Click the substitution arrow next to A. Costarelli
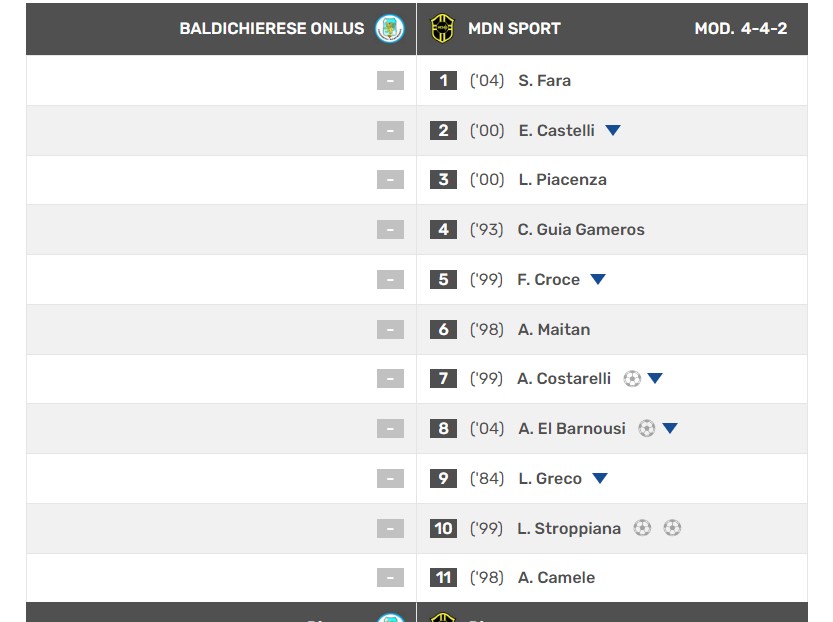The image size is (833, 622). click(655, 379)
